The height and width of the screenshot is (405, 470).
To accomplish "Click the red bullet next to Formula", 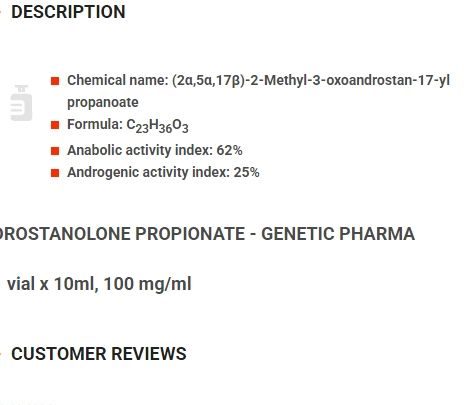I will point(55,125).
